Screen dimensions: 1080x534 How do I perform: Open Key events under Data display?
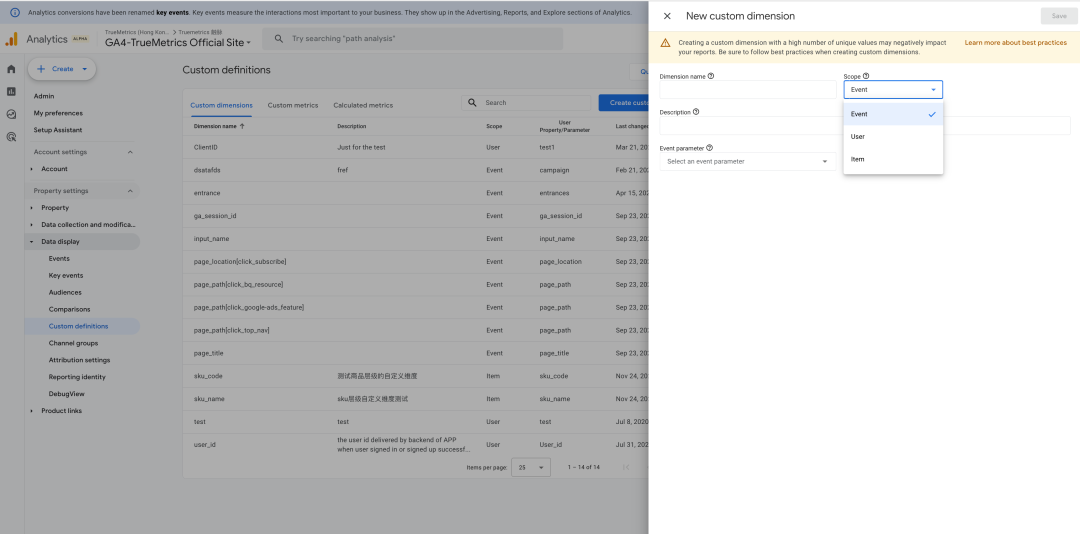tap(65, 276)
